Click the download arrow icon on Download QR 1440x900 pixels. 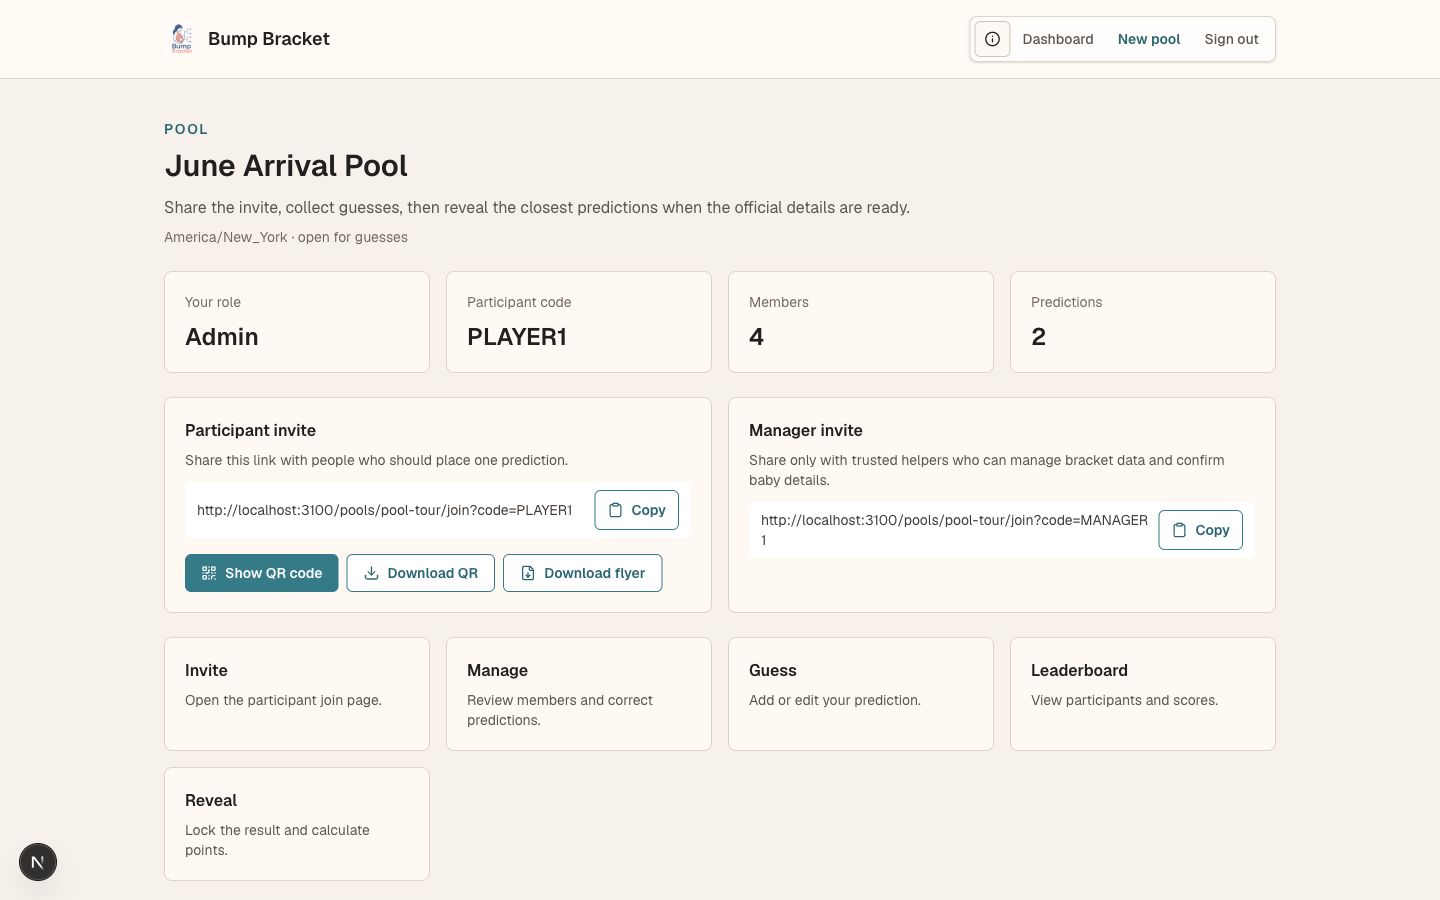[x=371, y=573]
